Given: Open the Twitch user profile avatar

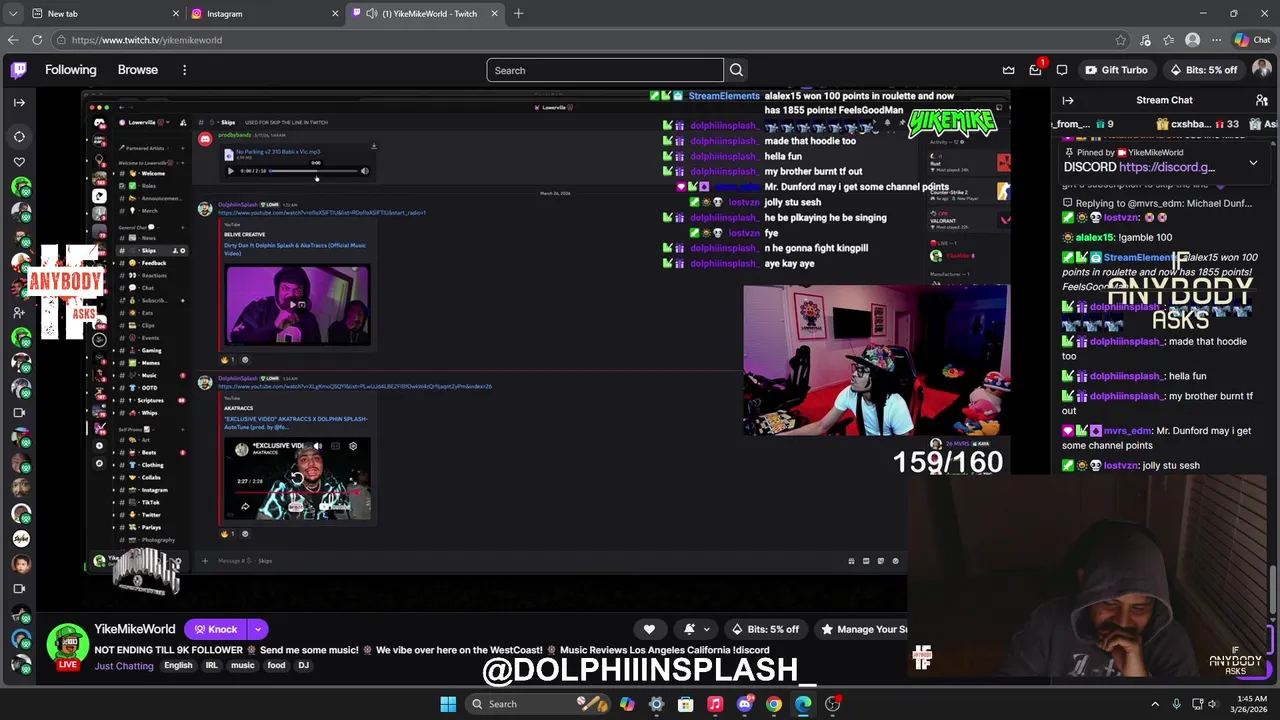Looking at the screenshot, I should 1261,70.
